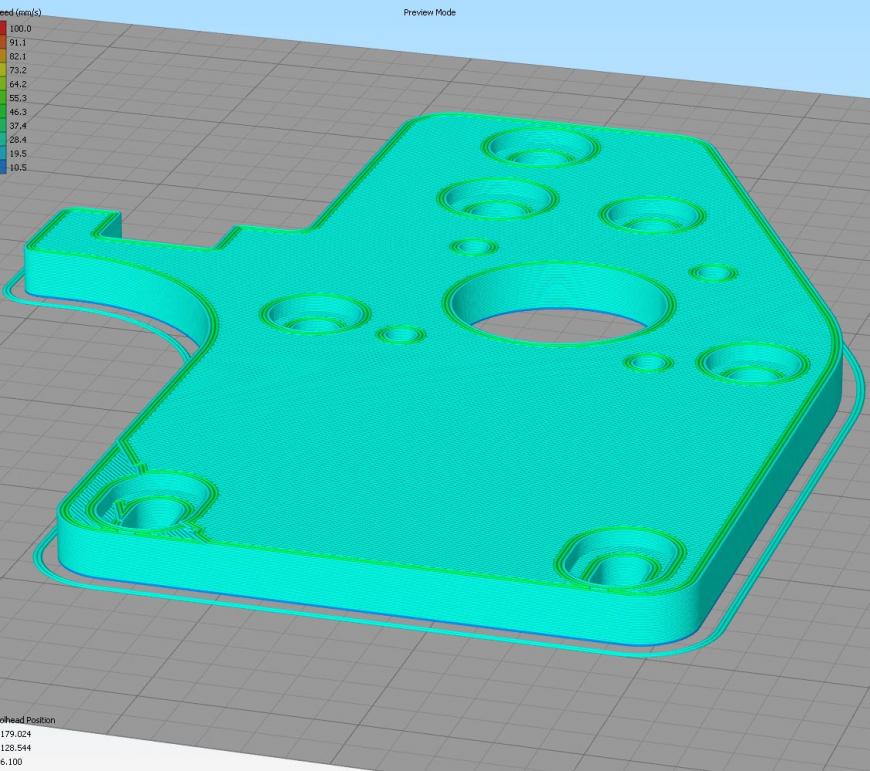This screenshot has height=771, width=870.
Task: Click the Preview Mode label at the top
Action: [x=429, y=12]
